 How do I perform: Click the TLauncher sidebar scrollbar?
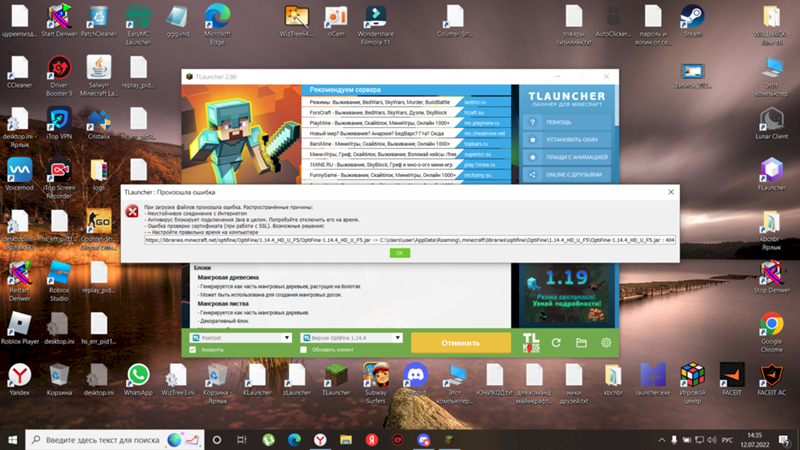tap(616, 107)
